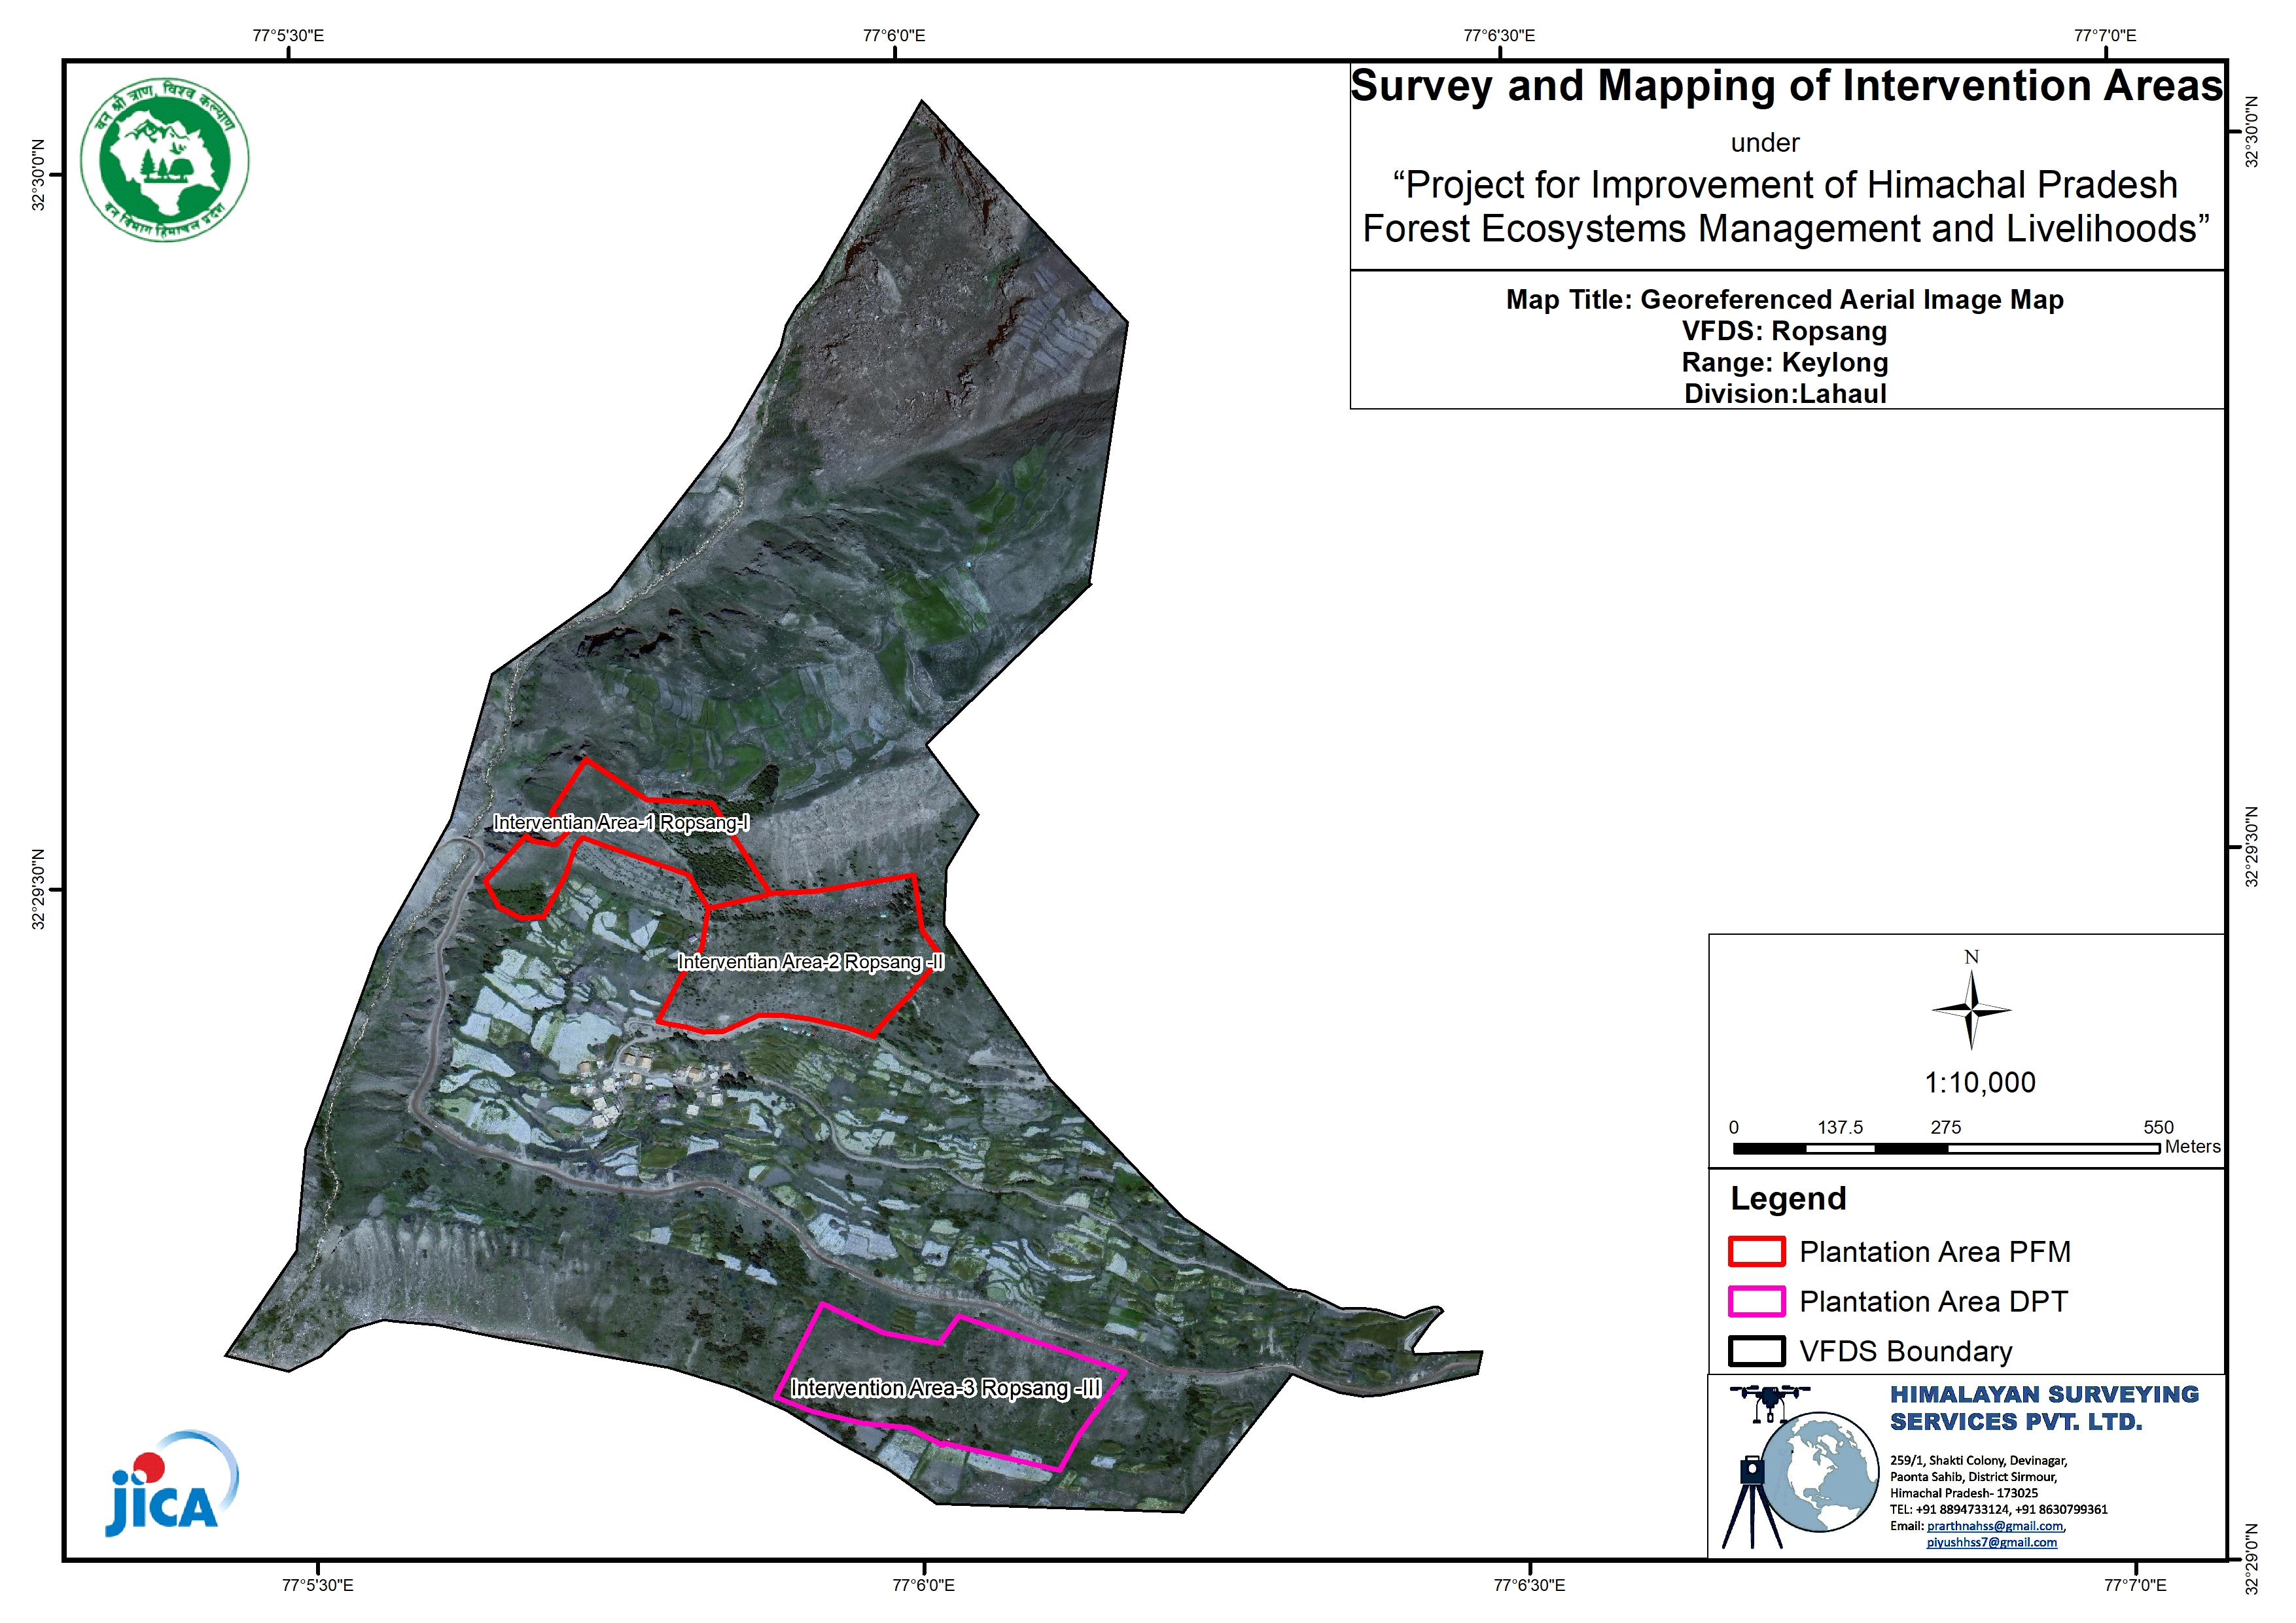
Task: Click the 'Plantation Area DPT' legend label
Action: 1933,1302
